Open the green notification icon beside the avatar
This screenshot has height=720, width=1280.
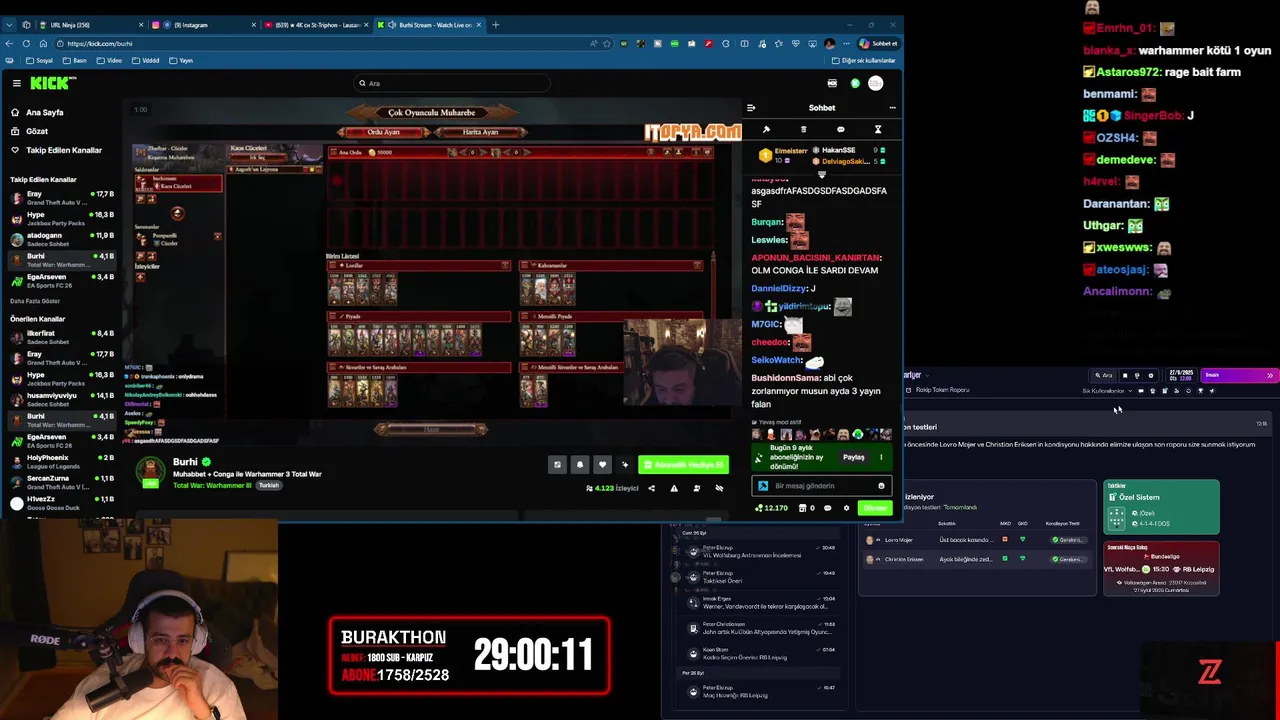pyautogui.click(x=855, y=83)
